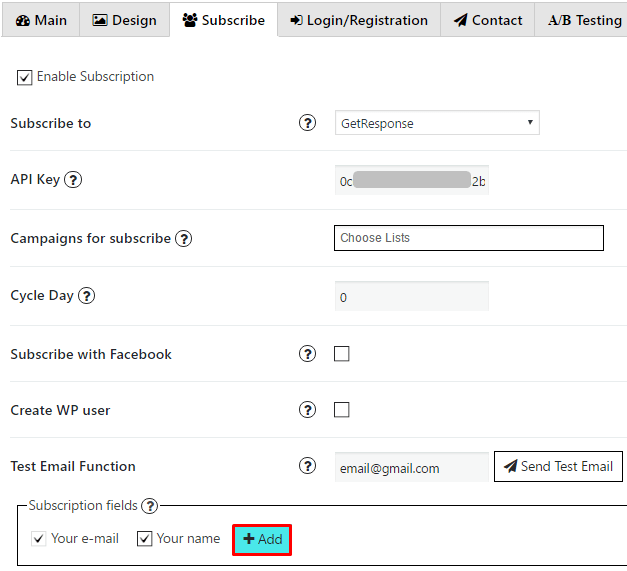Tick the Create WP user checkbox

pos(341,410)
